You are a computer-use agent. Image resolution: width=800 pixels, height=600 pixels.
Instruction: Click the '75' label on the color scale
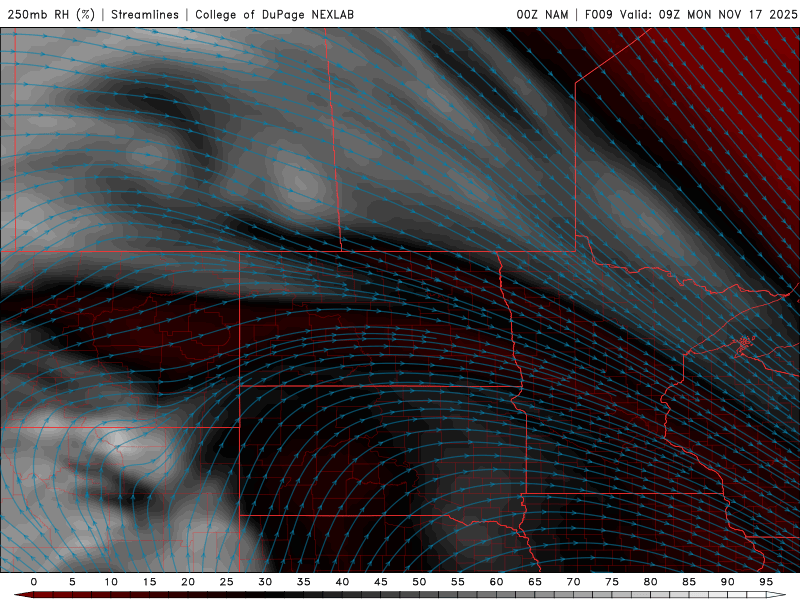612,582
